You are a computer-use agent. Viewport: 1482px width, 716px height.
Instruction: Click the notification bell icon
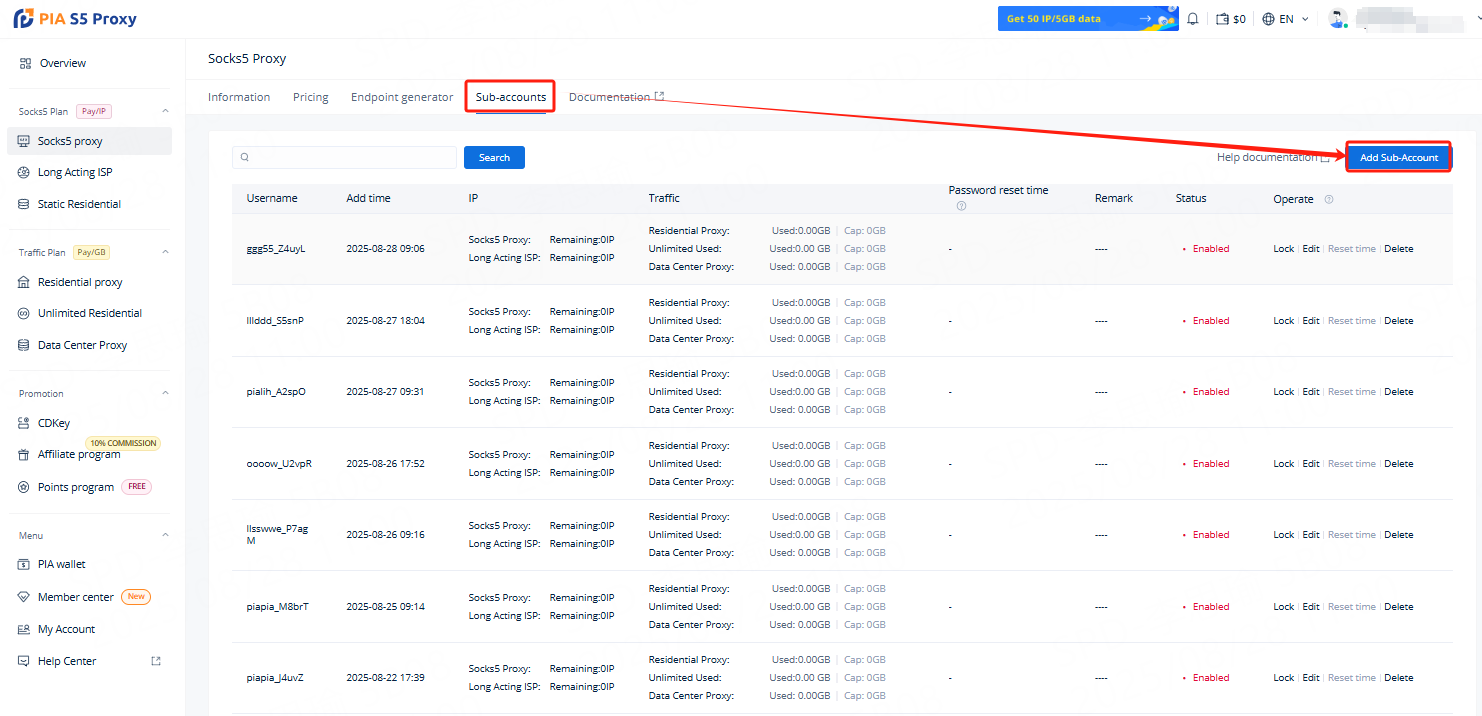pos(1192,19)
